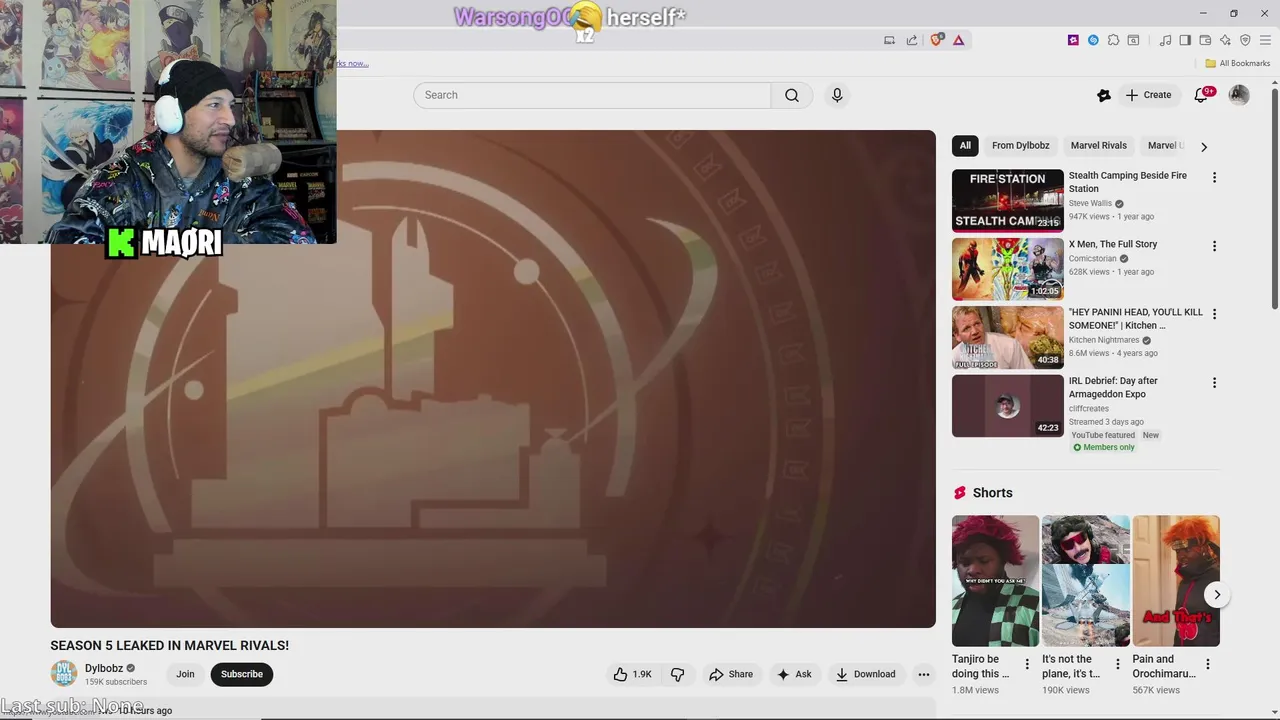
Task: Focus the YouTube search field
Action: click(592, 95)
